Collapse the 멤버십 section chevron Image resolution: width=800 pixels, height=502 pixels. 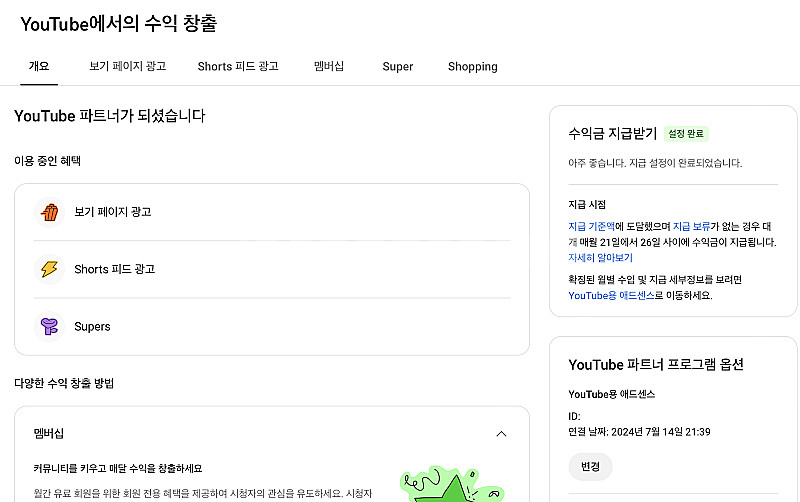click(502, 434)
